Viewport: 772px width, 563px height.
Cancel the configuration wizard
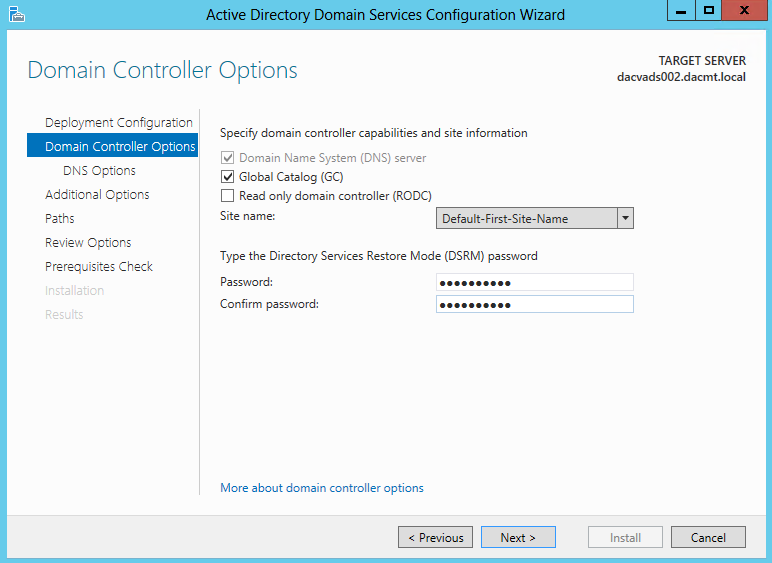[708, 537]
